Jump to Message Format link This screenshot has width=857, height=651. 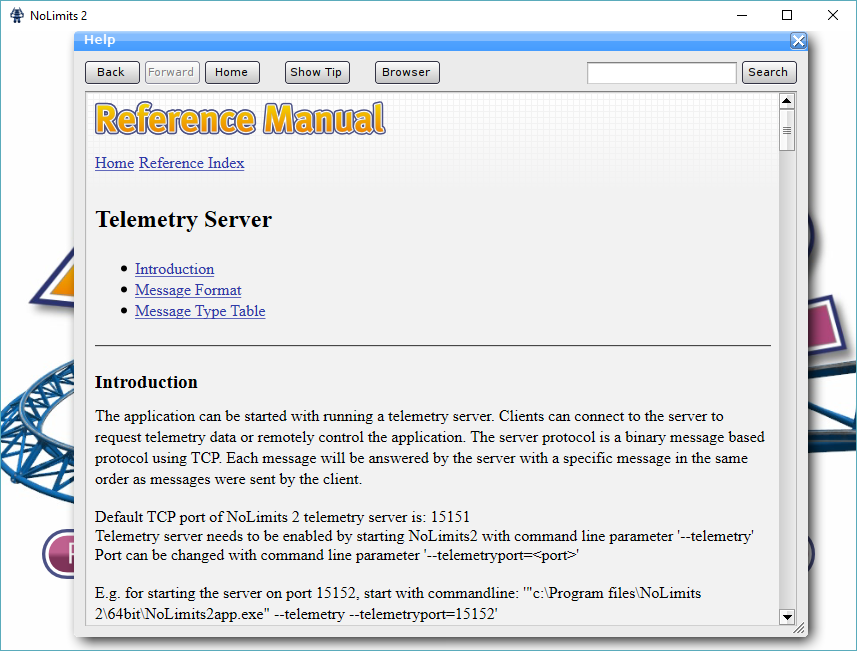(188, 290)
